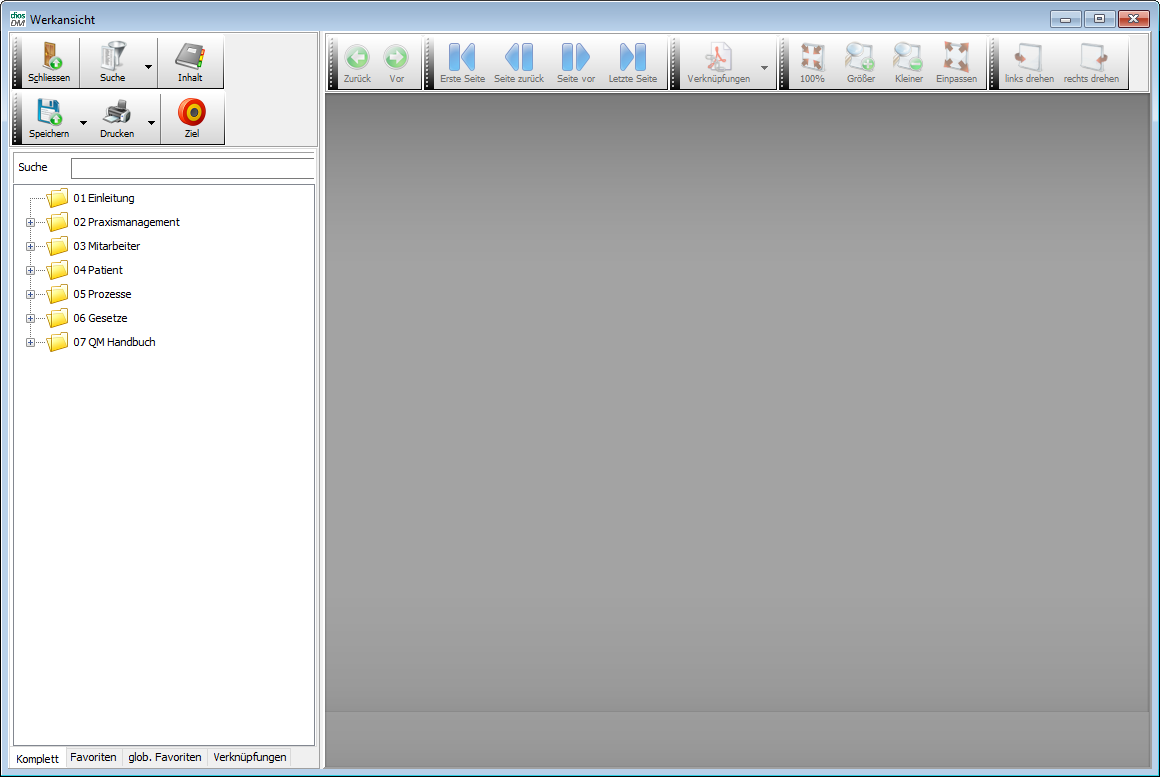Switch to the Favoriten tab
This screenshot has height=777, width=1160.
[93, 757]
